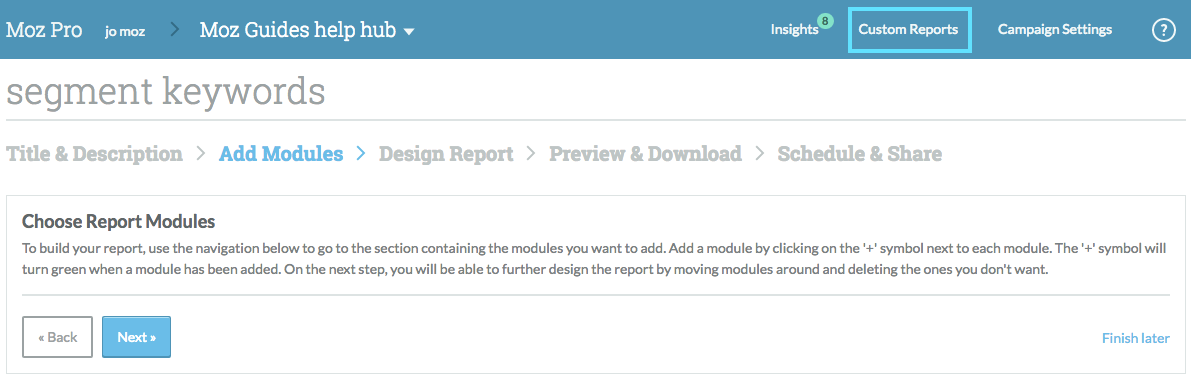Open the Moz Guides help hub campaign selector
This screenshot has width=1191, height=384.
pos(307,30)
